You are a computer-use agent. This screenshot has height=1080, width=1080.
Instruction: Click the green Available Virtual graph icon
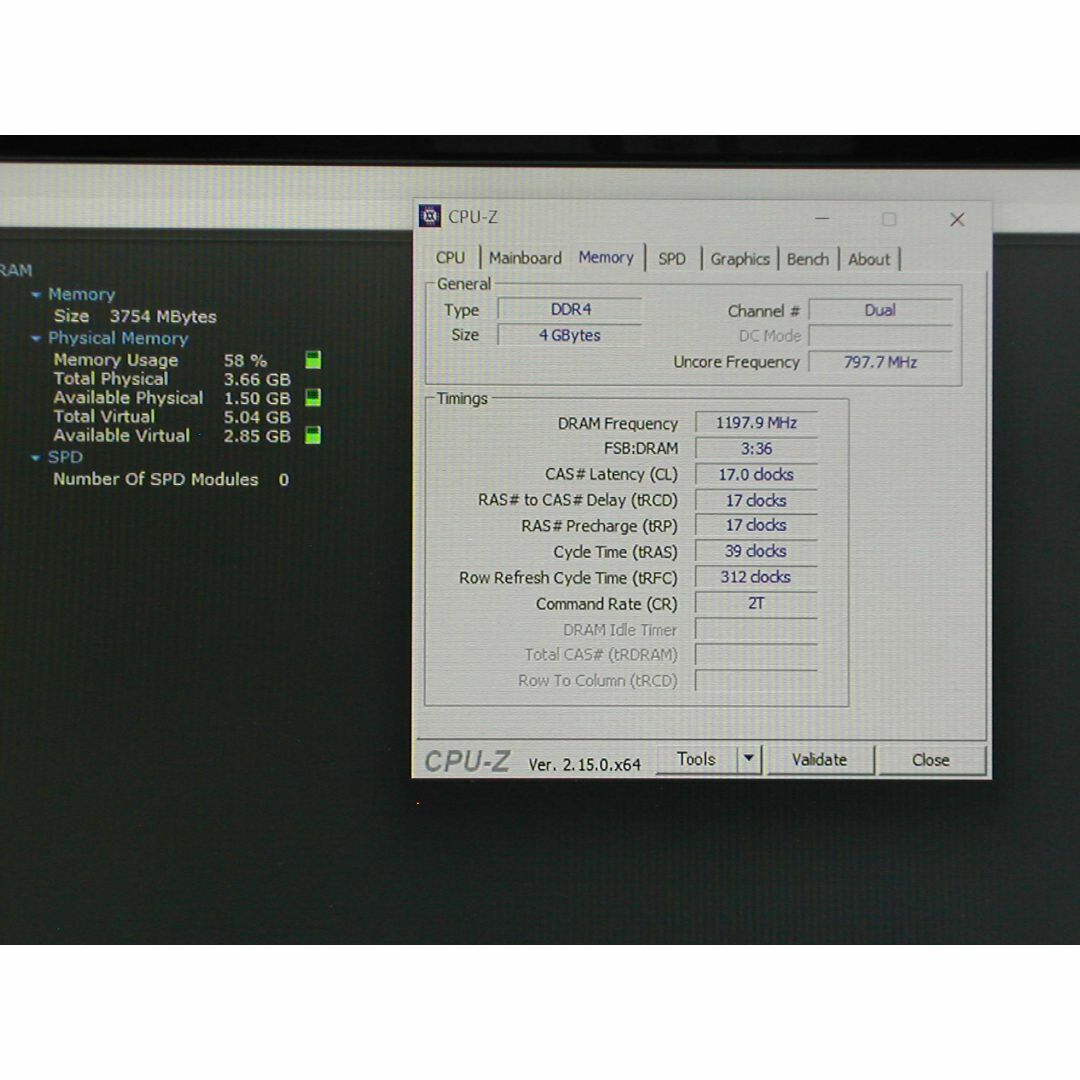coord(313,435)
